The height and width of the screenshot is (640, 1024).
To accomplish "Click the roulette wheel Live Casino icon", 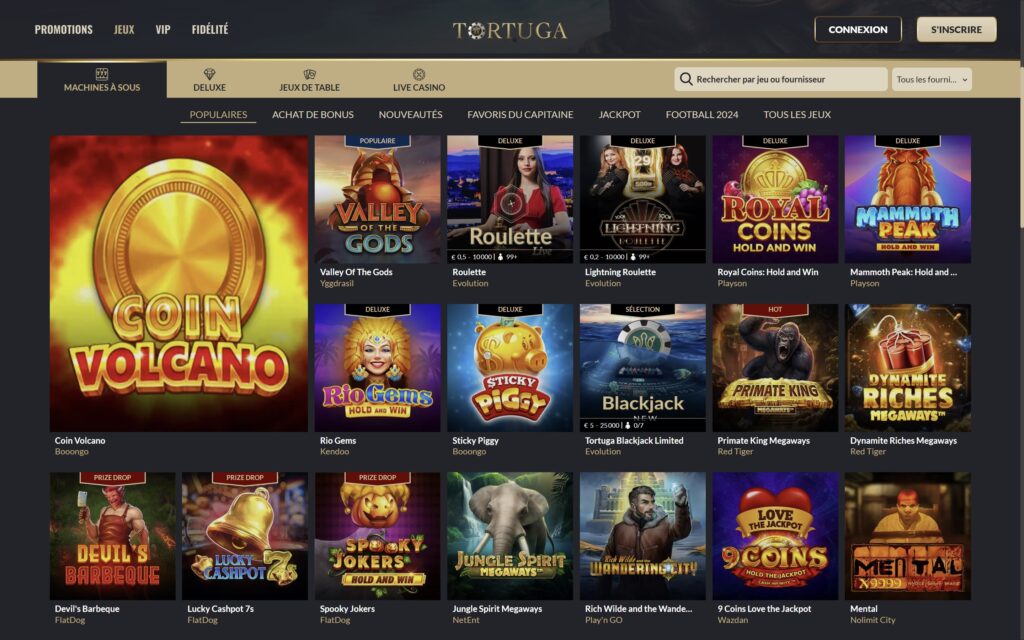I will tap(419, 74).
